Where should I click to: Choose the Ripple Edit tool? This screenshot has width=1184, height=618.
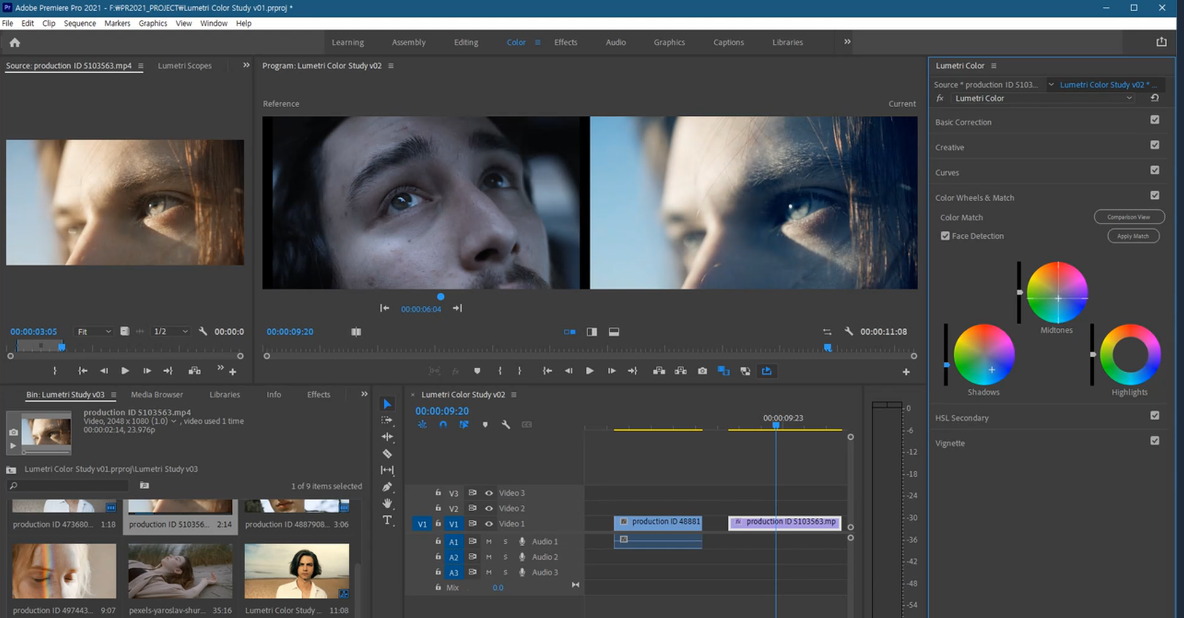click(x=387, y=437)
